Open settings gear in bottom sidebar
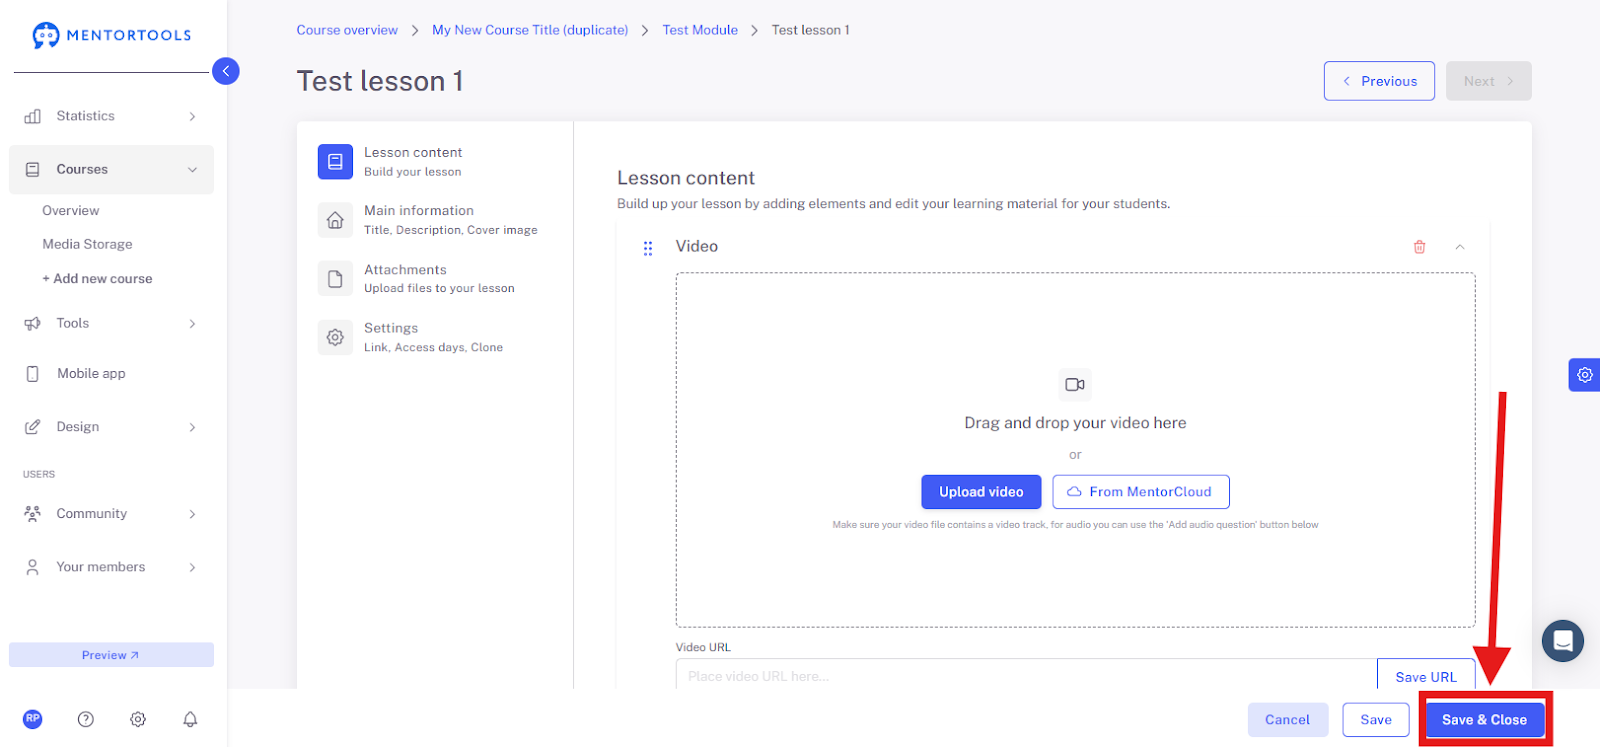 (138, 719)
